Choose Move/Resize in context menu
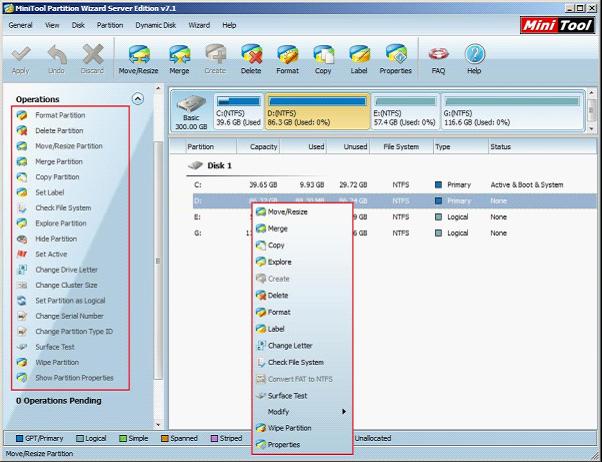Image resolution: width=602 pixels, height=462 pixels. pos(303,212)
